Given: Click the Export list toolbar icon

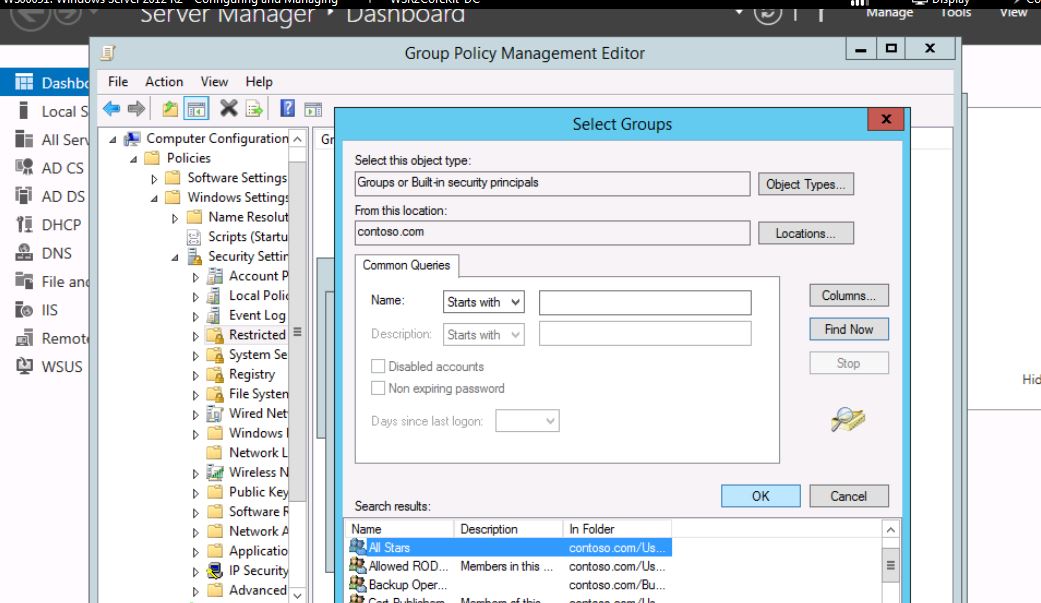Looking at the screenshot, I should pyautogui.click(x=254, y=109).
